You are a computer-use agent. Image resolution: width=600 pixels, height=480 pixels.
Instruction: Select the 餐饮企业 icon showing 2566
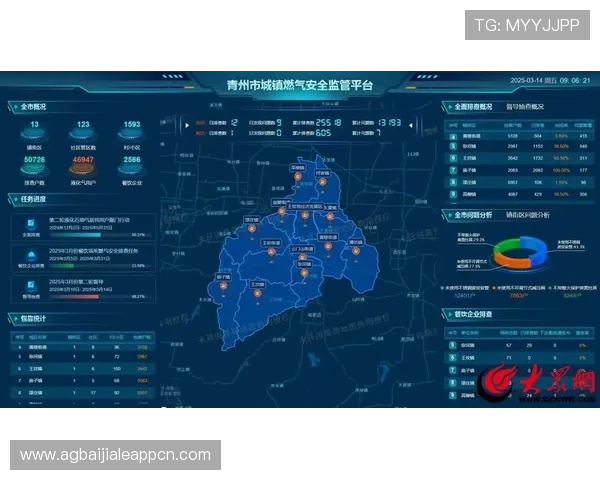coord(132,165)
